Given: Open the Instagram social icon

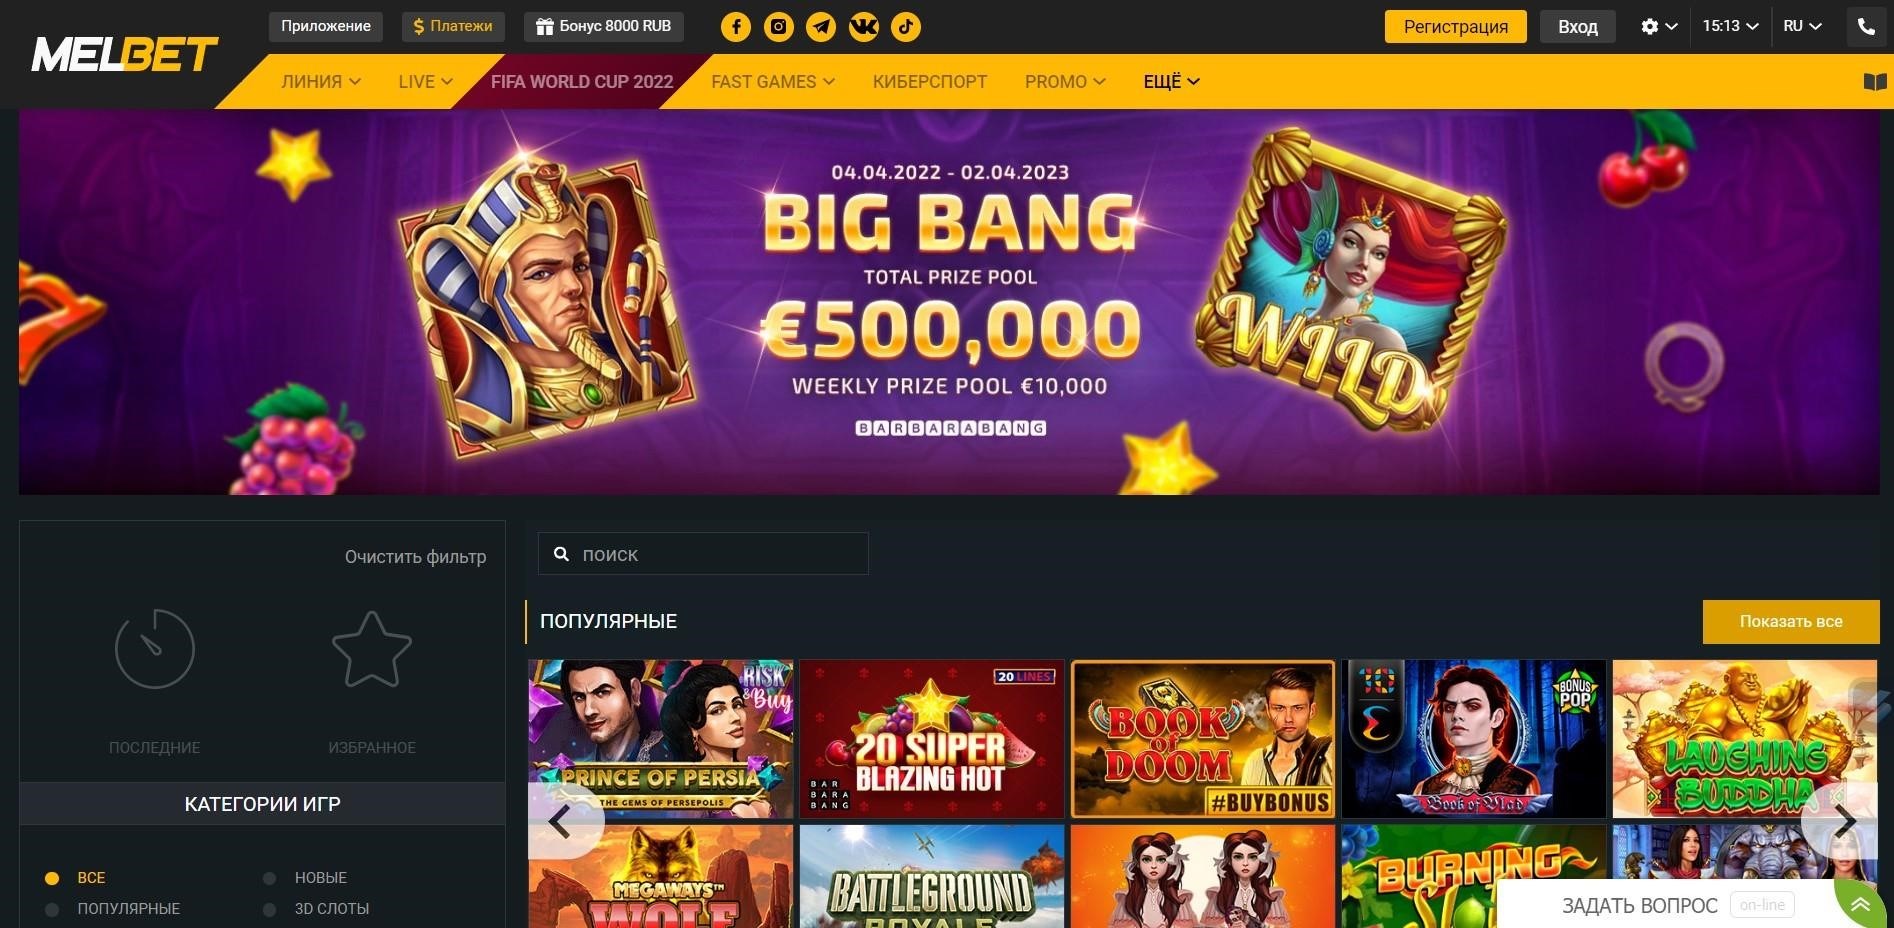Looking at the screenshot, I should (779, 27).
